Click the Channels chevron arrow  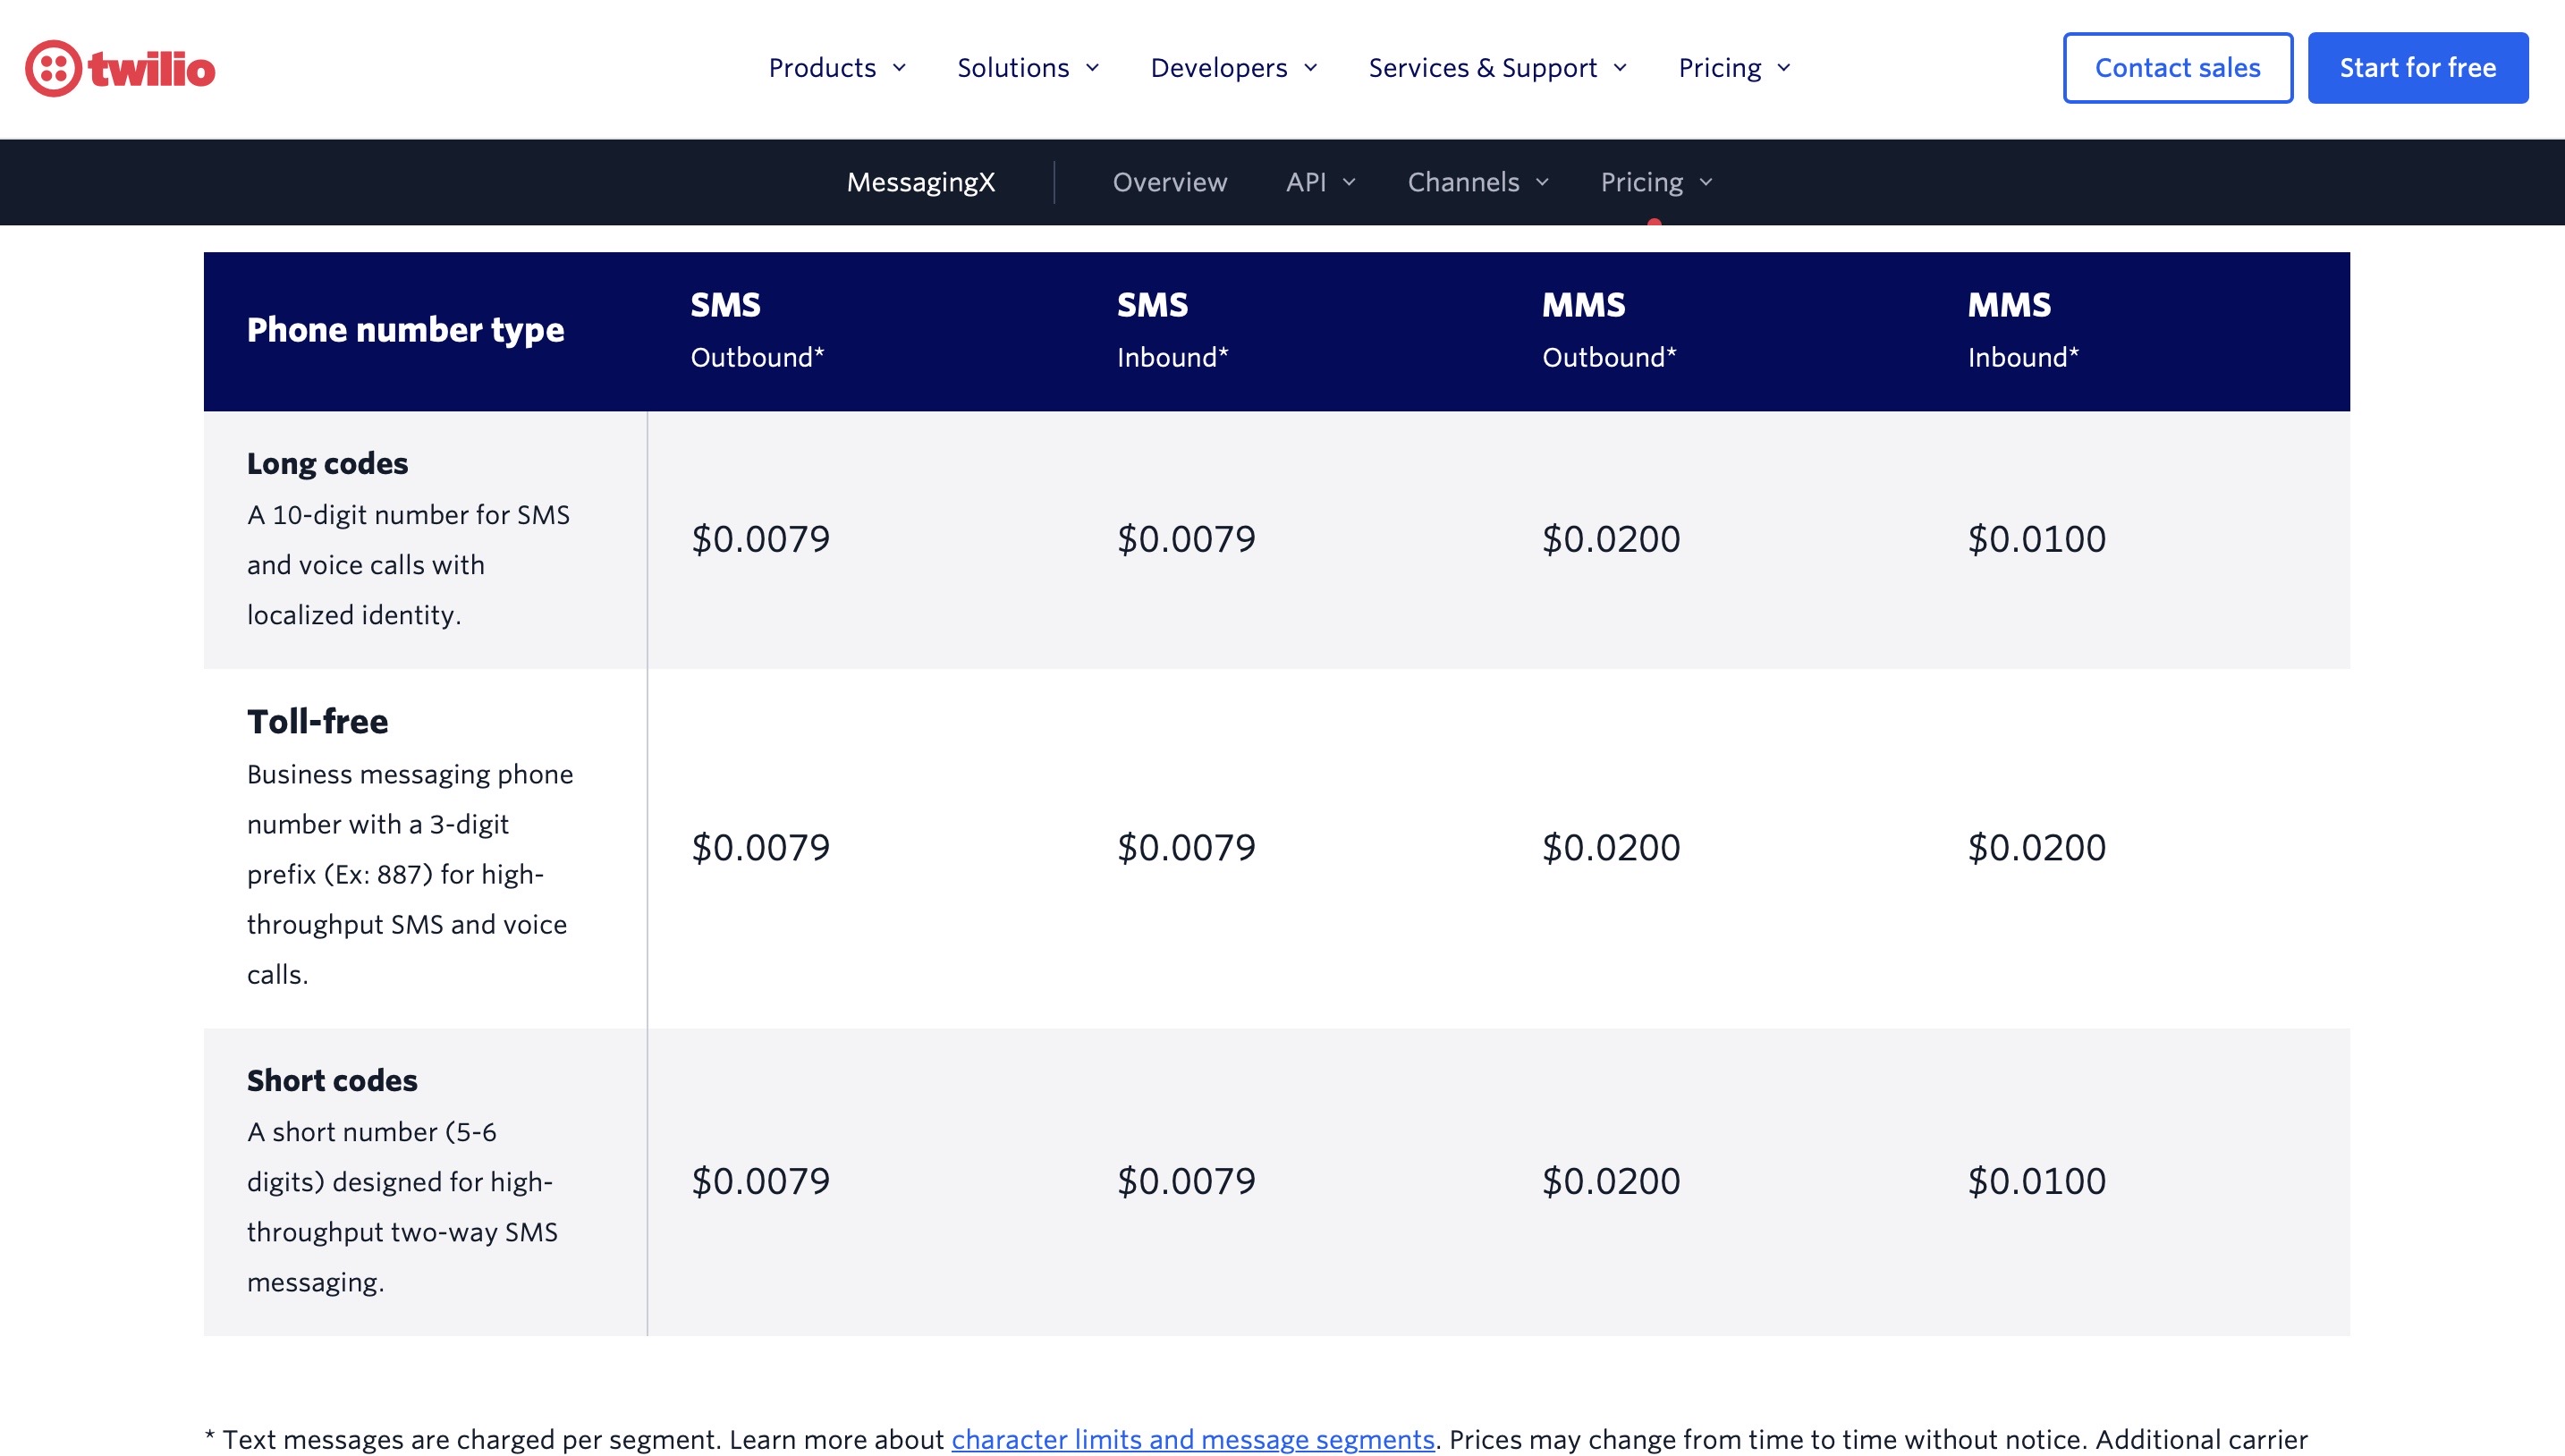tap(1542, 182)
